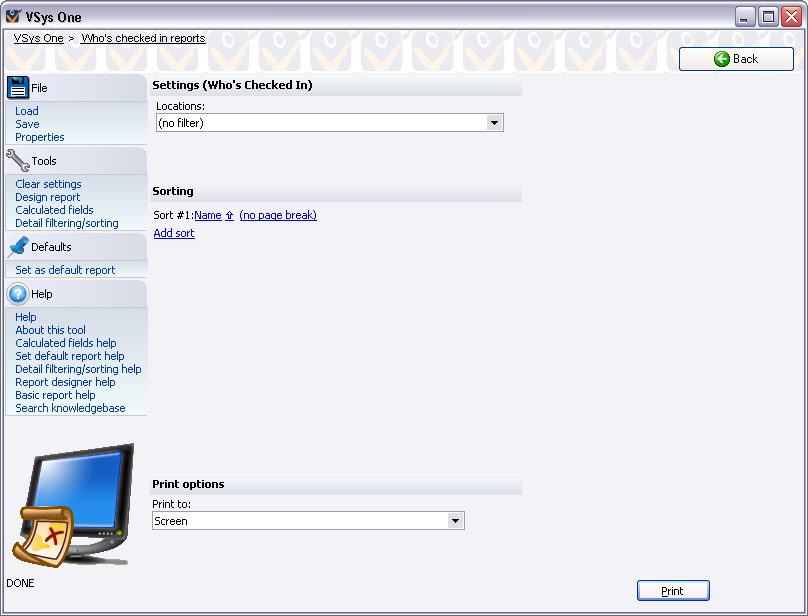Maximize the VSys One window
Screen dimensions: 808x616
[x=768, y=17]
